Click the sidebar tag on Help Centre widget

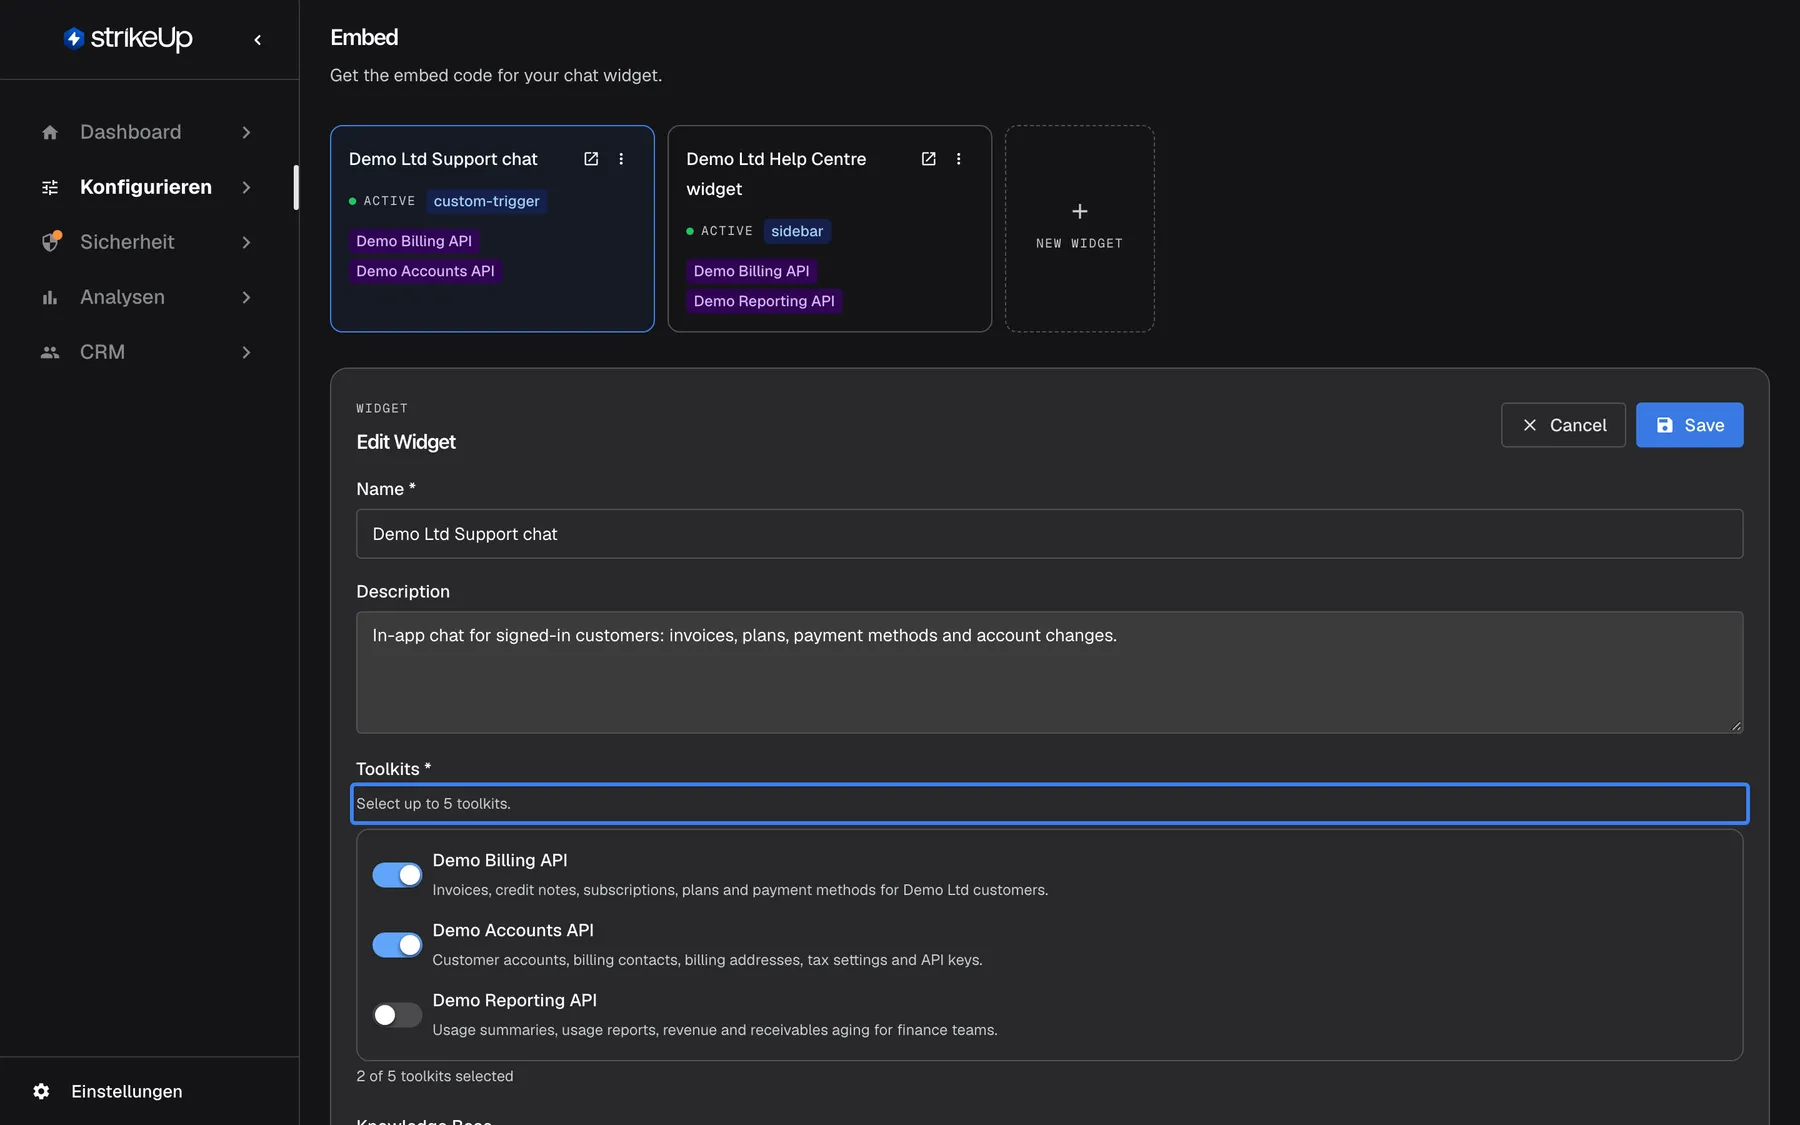tap(797, 231)
